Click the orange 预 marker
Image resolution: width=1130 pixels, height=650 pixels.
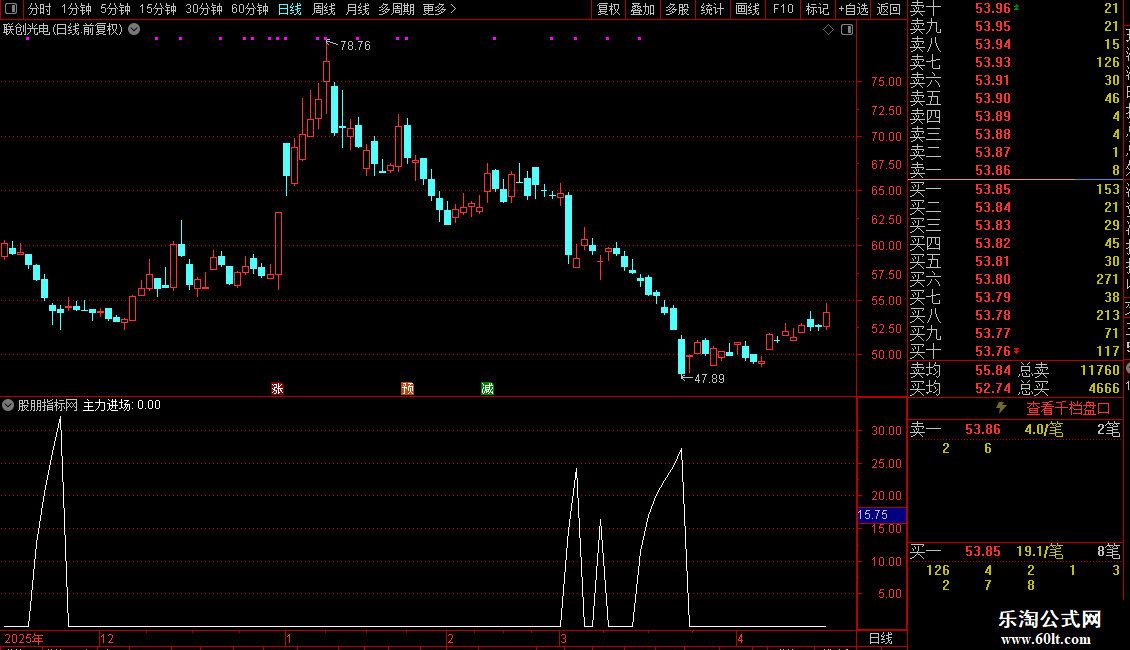407,388
